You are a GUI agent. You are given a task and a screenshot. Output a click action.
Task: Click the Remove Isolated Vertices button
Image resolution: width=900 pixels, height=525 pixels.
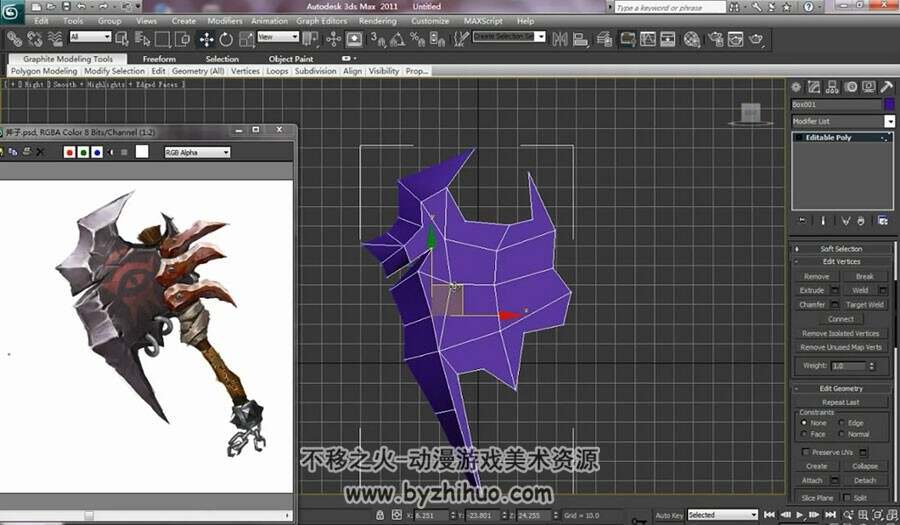pyautogui.click(x=840, y=333)
